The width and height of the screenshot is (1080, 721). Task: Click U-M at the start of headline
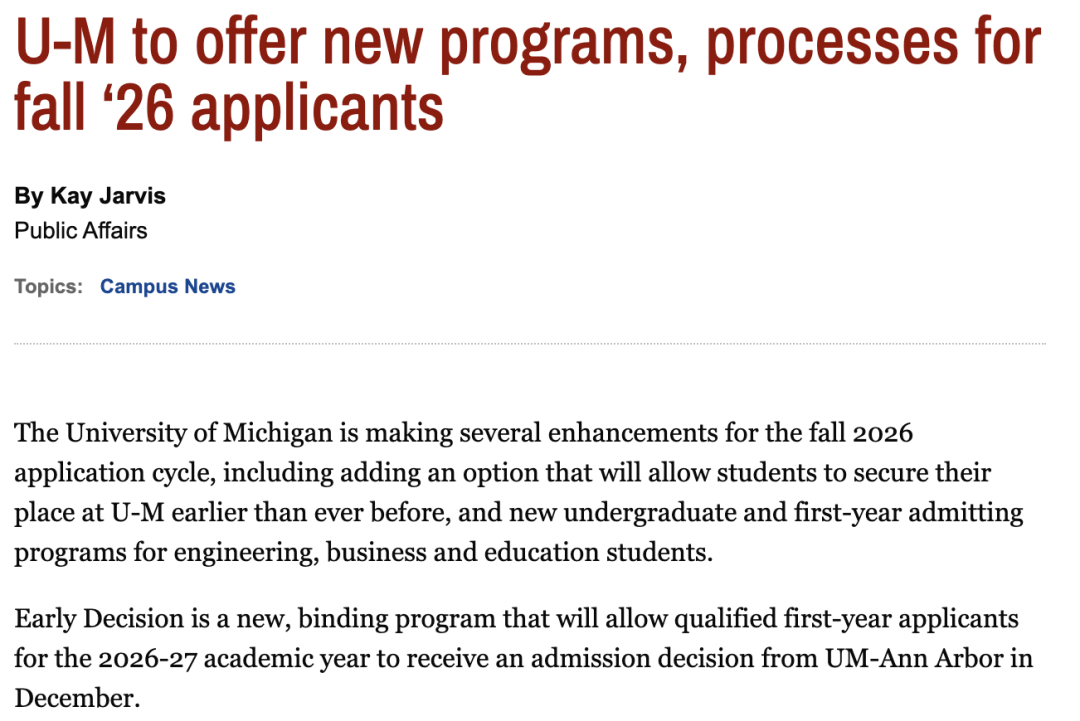pos(65,43)
